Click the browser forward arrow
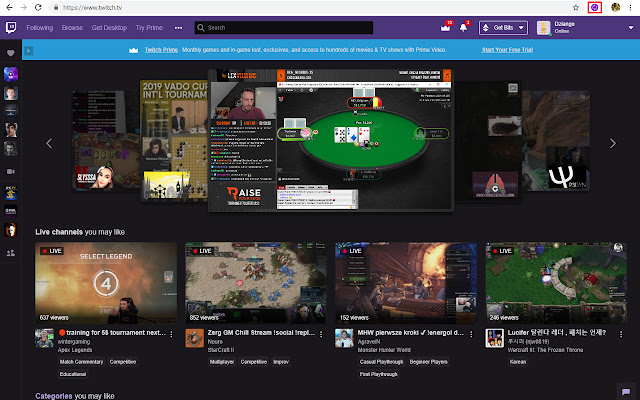The image size is (640, 400). (x=24, y=7)
